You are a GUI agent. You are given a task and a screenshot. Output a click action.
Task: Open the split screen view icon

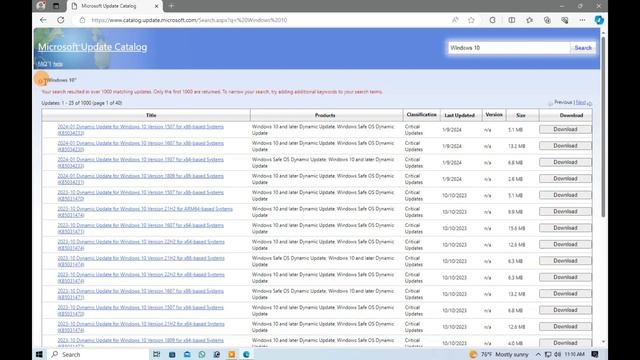pos(511,20)
